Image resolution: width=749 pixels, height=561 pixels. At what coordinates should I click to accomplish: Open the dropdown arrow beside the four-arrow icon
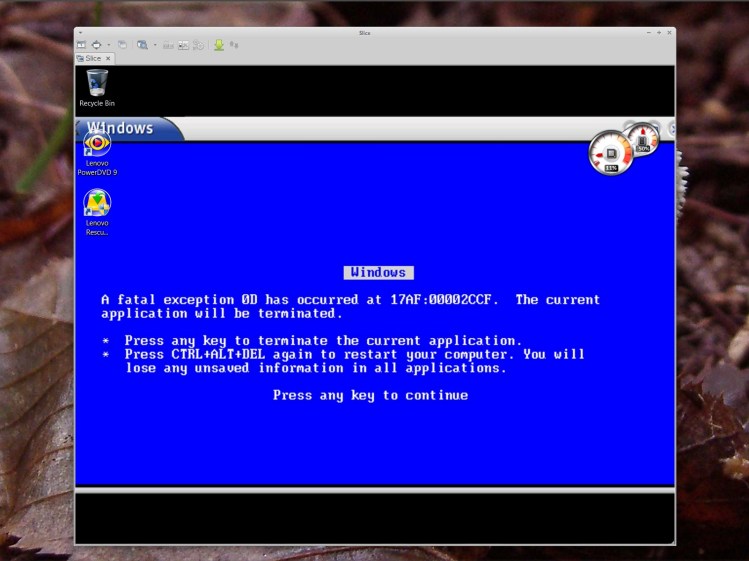pos(109,45)
